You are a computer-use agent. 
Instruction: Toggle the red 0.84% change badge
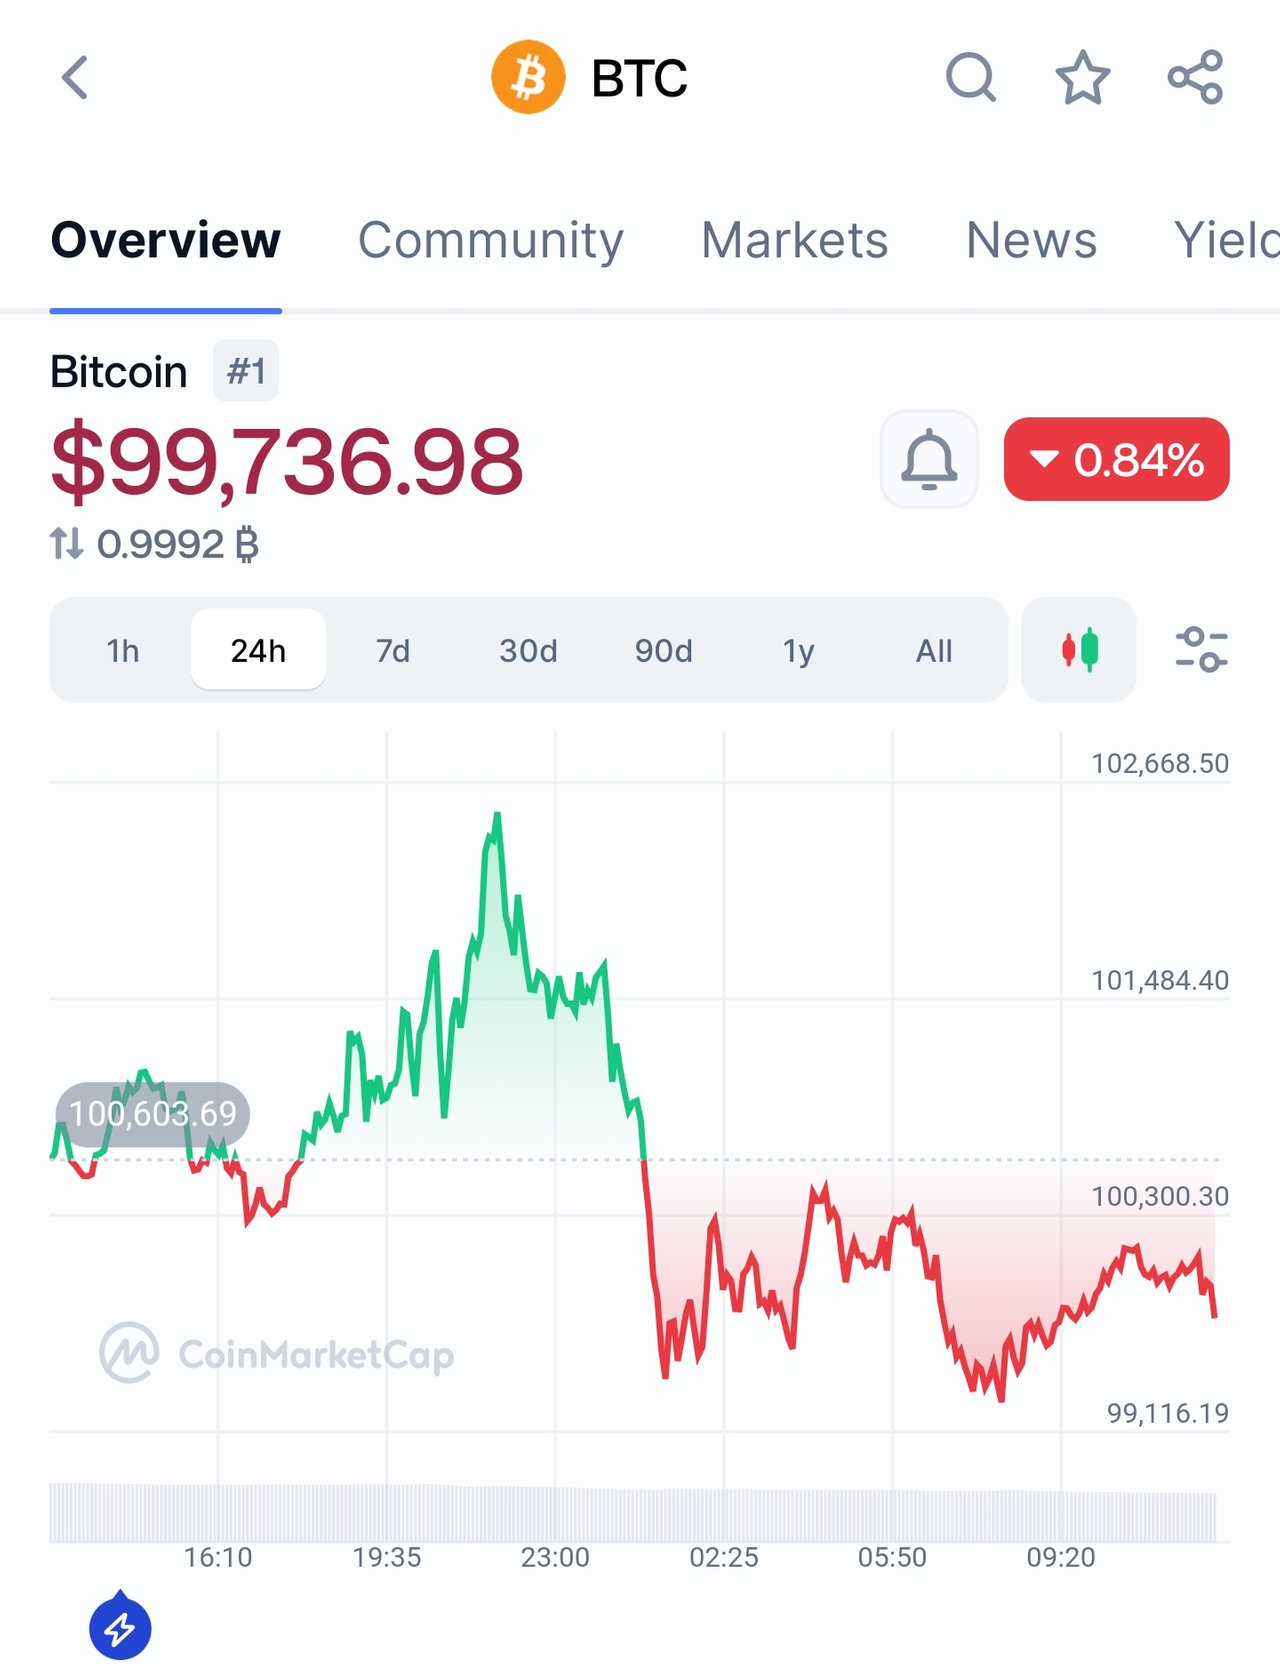click(1116, 460)
